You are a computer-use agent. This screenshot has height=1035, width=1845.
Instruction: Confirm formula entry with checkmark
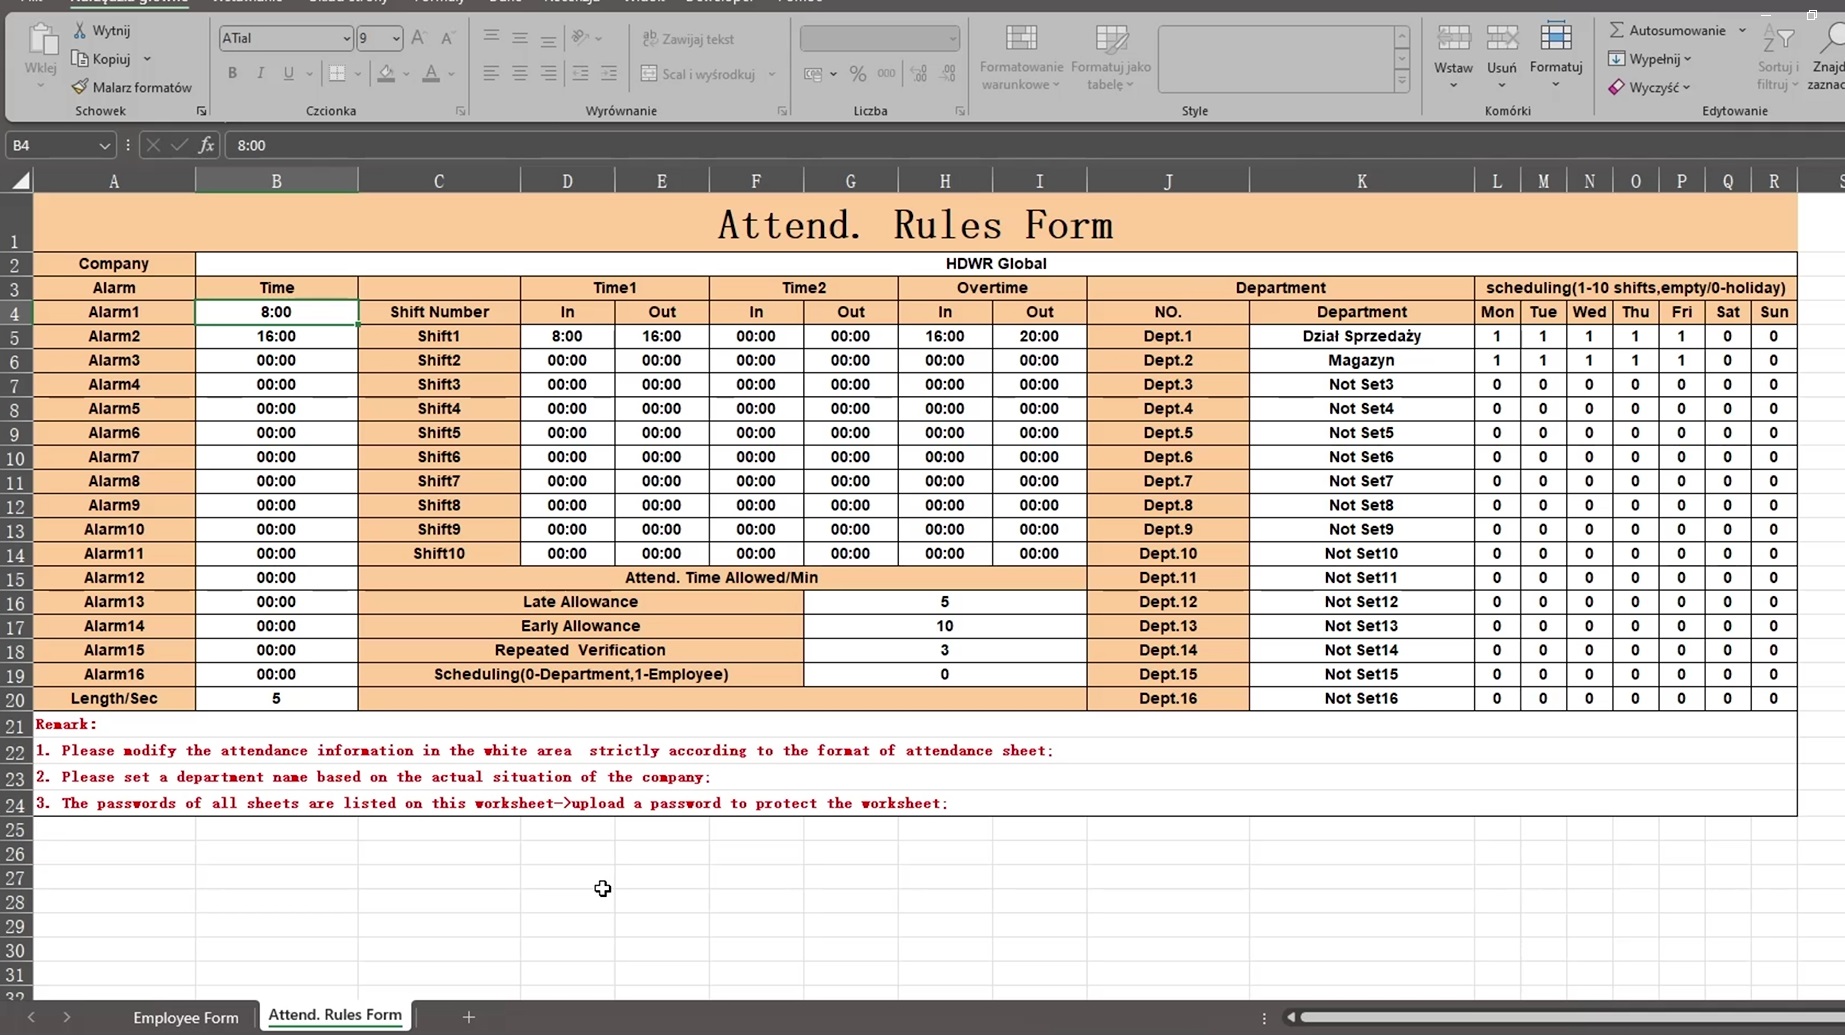click(x=179, y=145)
